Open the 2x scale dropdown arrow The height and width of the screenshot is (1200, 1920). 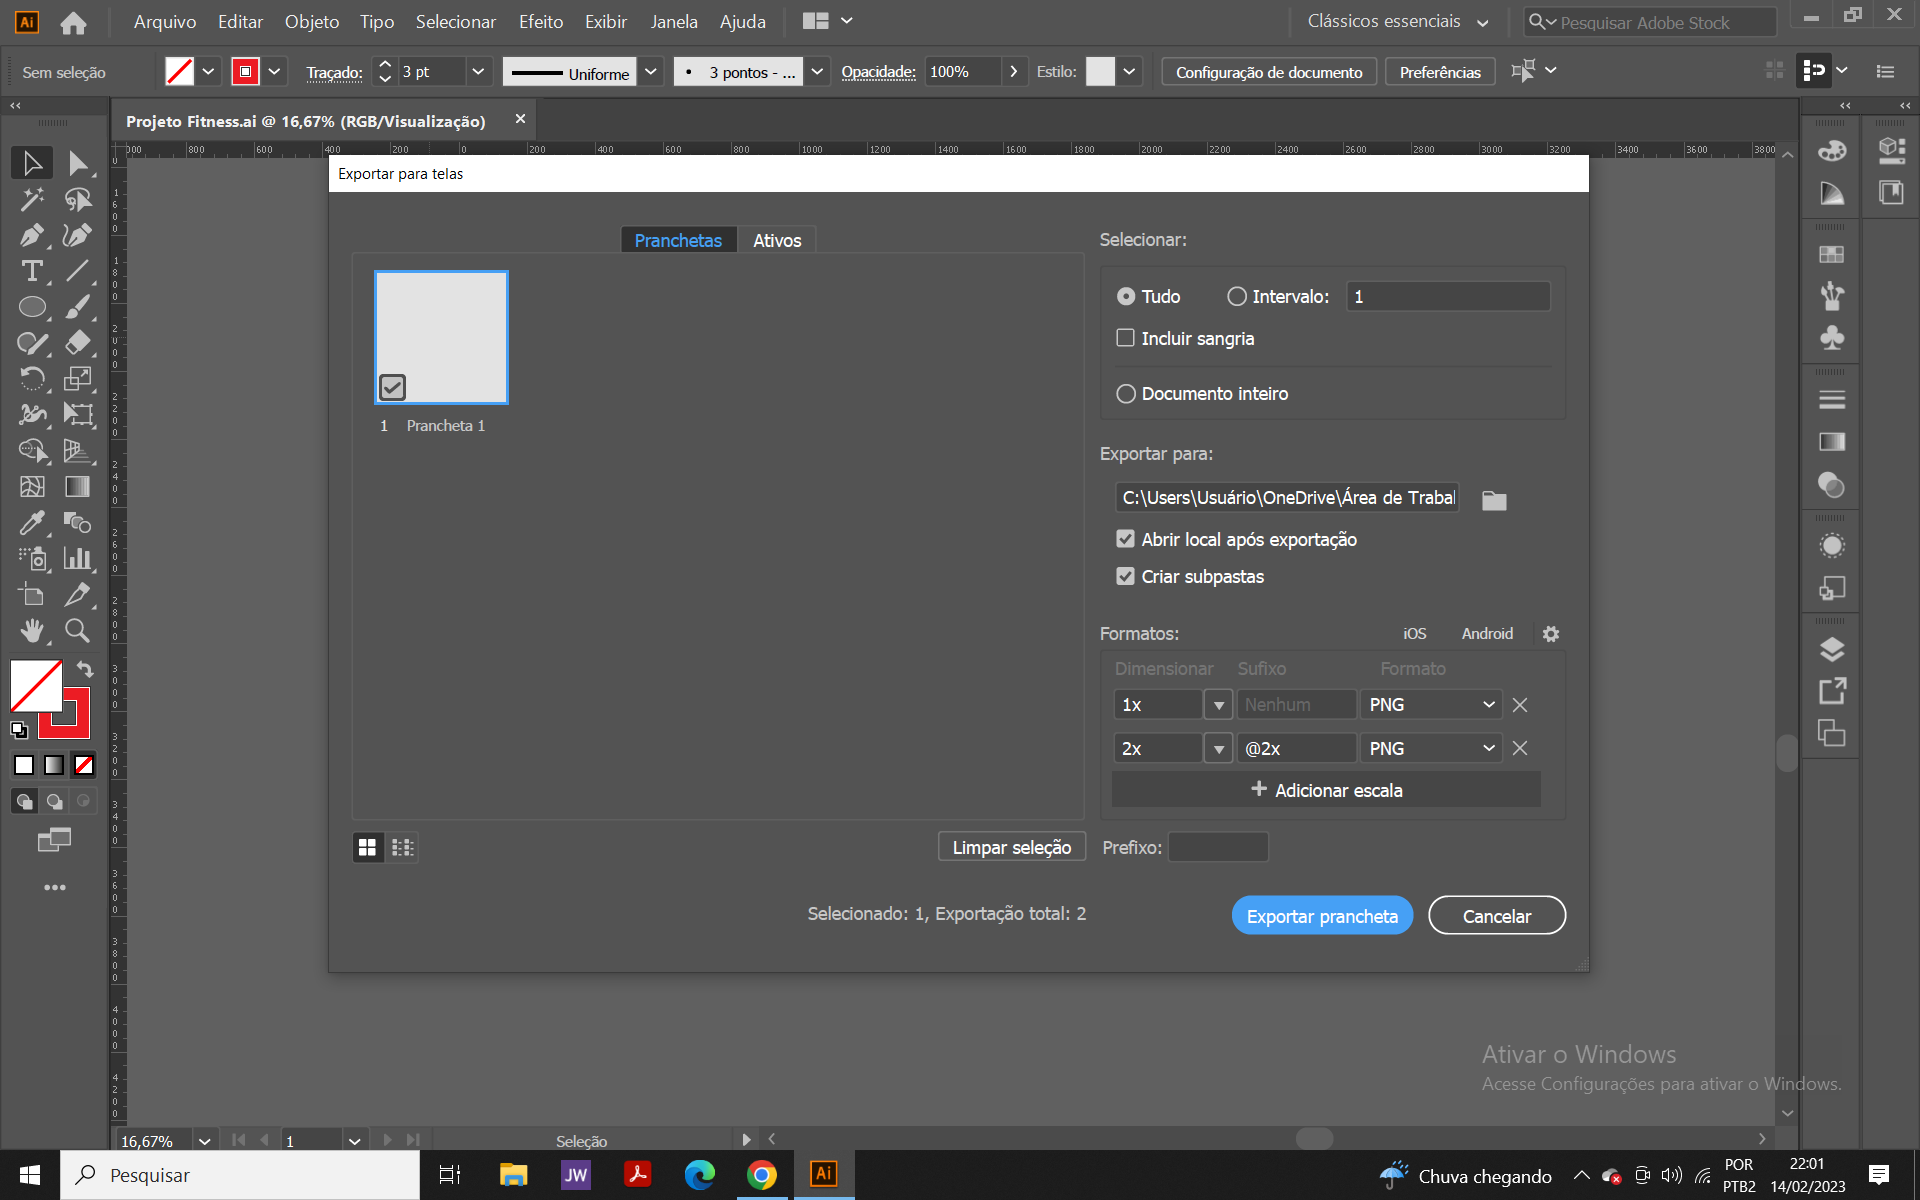coord(1218,749)
